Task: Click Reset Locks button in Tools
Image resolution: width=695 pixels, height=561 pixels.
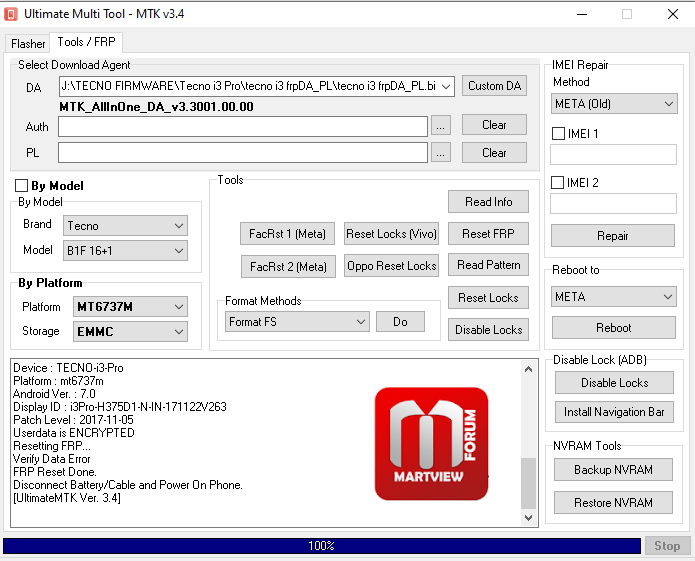Action: (x=488, y=298)
